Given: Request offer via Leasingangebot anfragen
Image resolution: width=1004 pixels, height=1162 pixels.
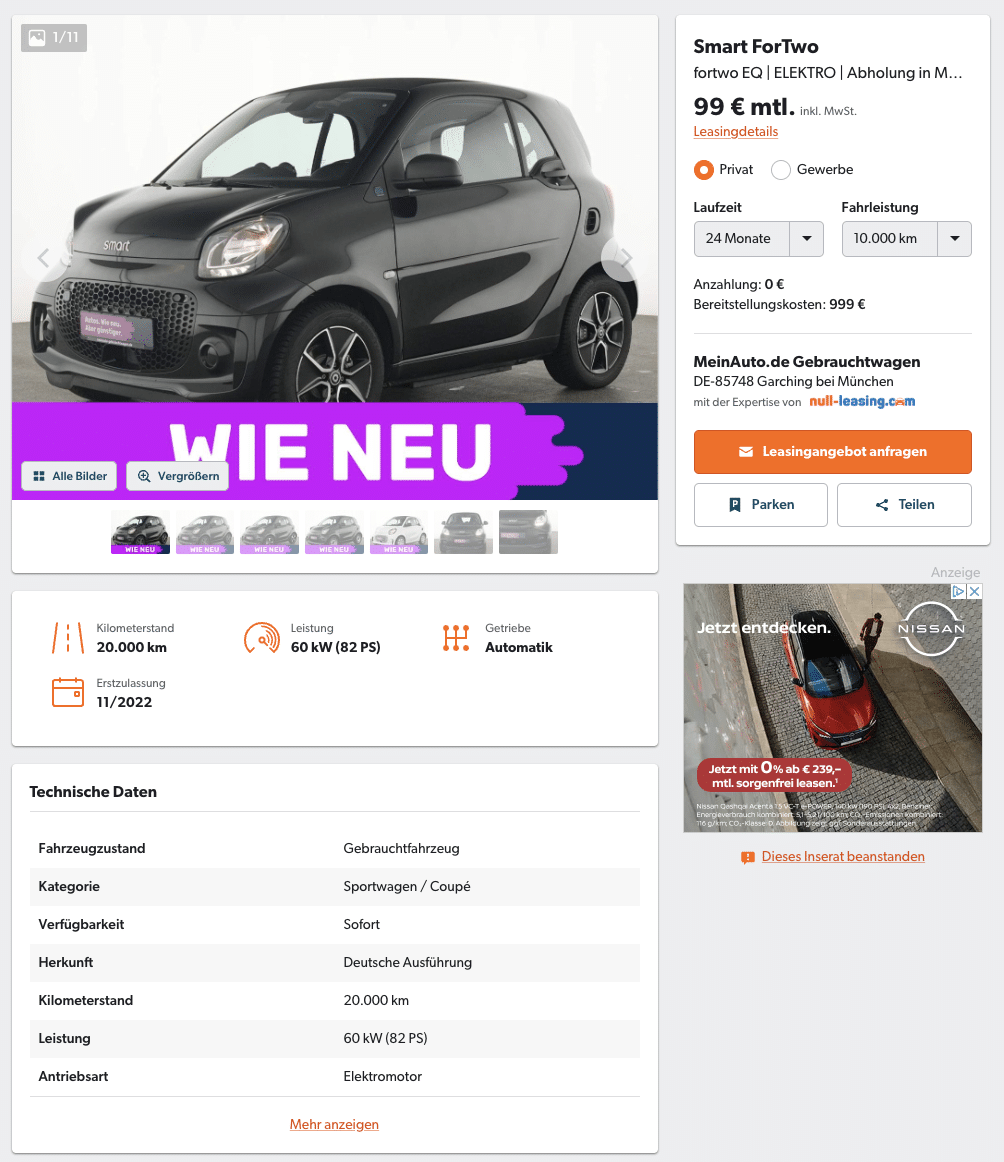Looking at the screenshot, I should click(832, 451).
